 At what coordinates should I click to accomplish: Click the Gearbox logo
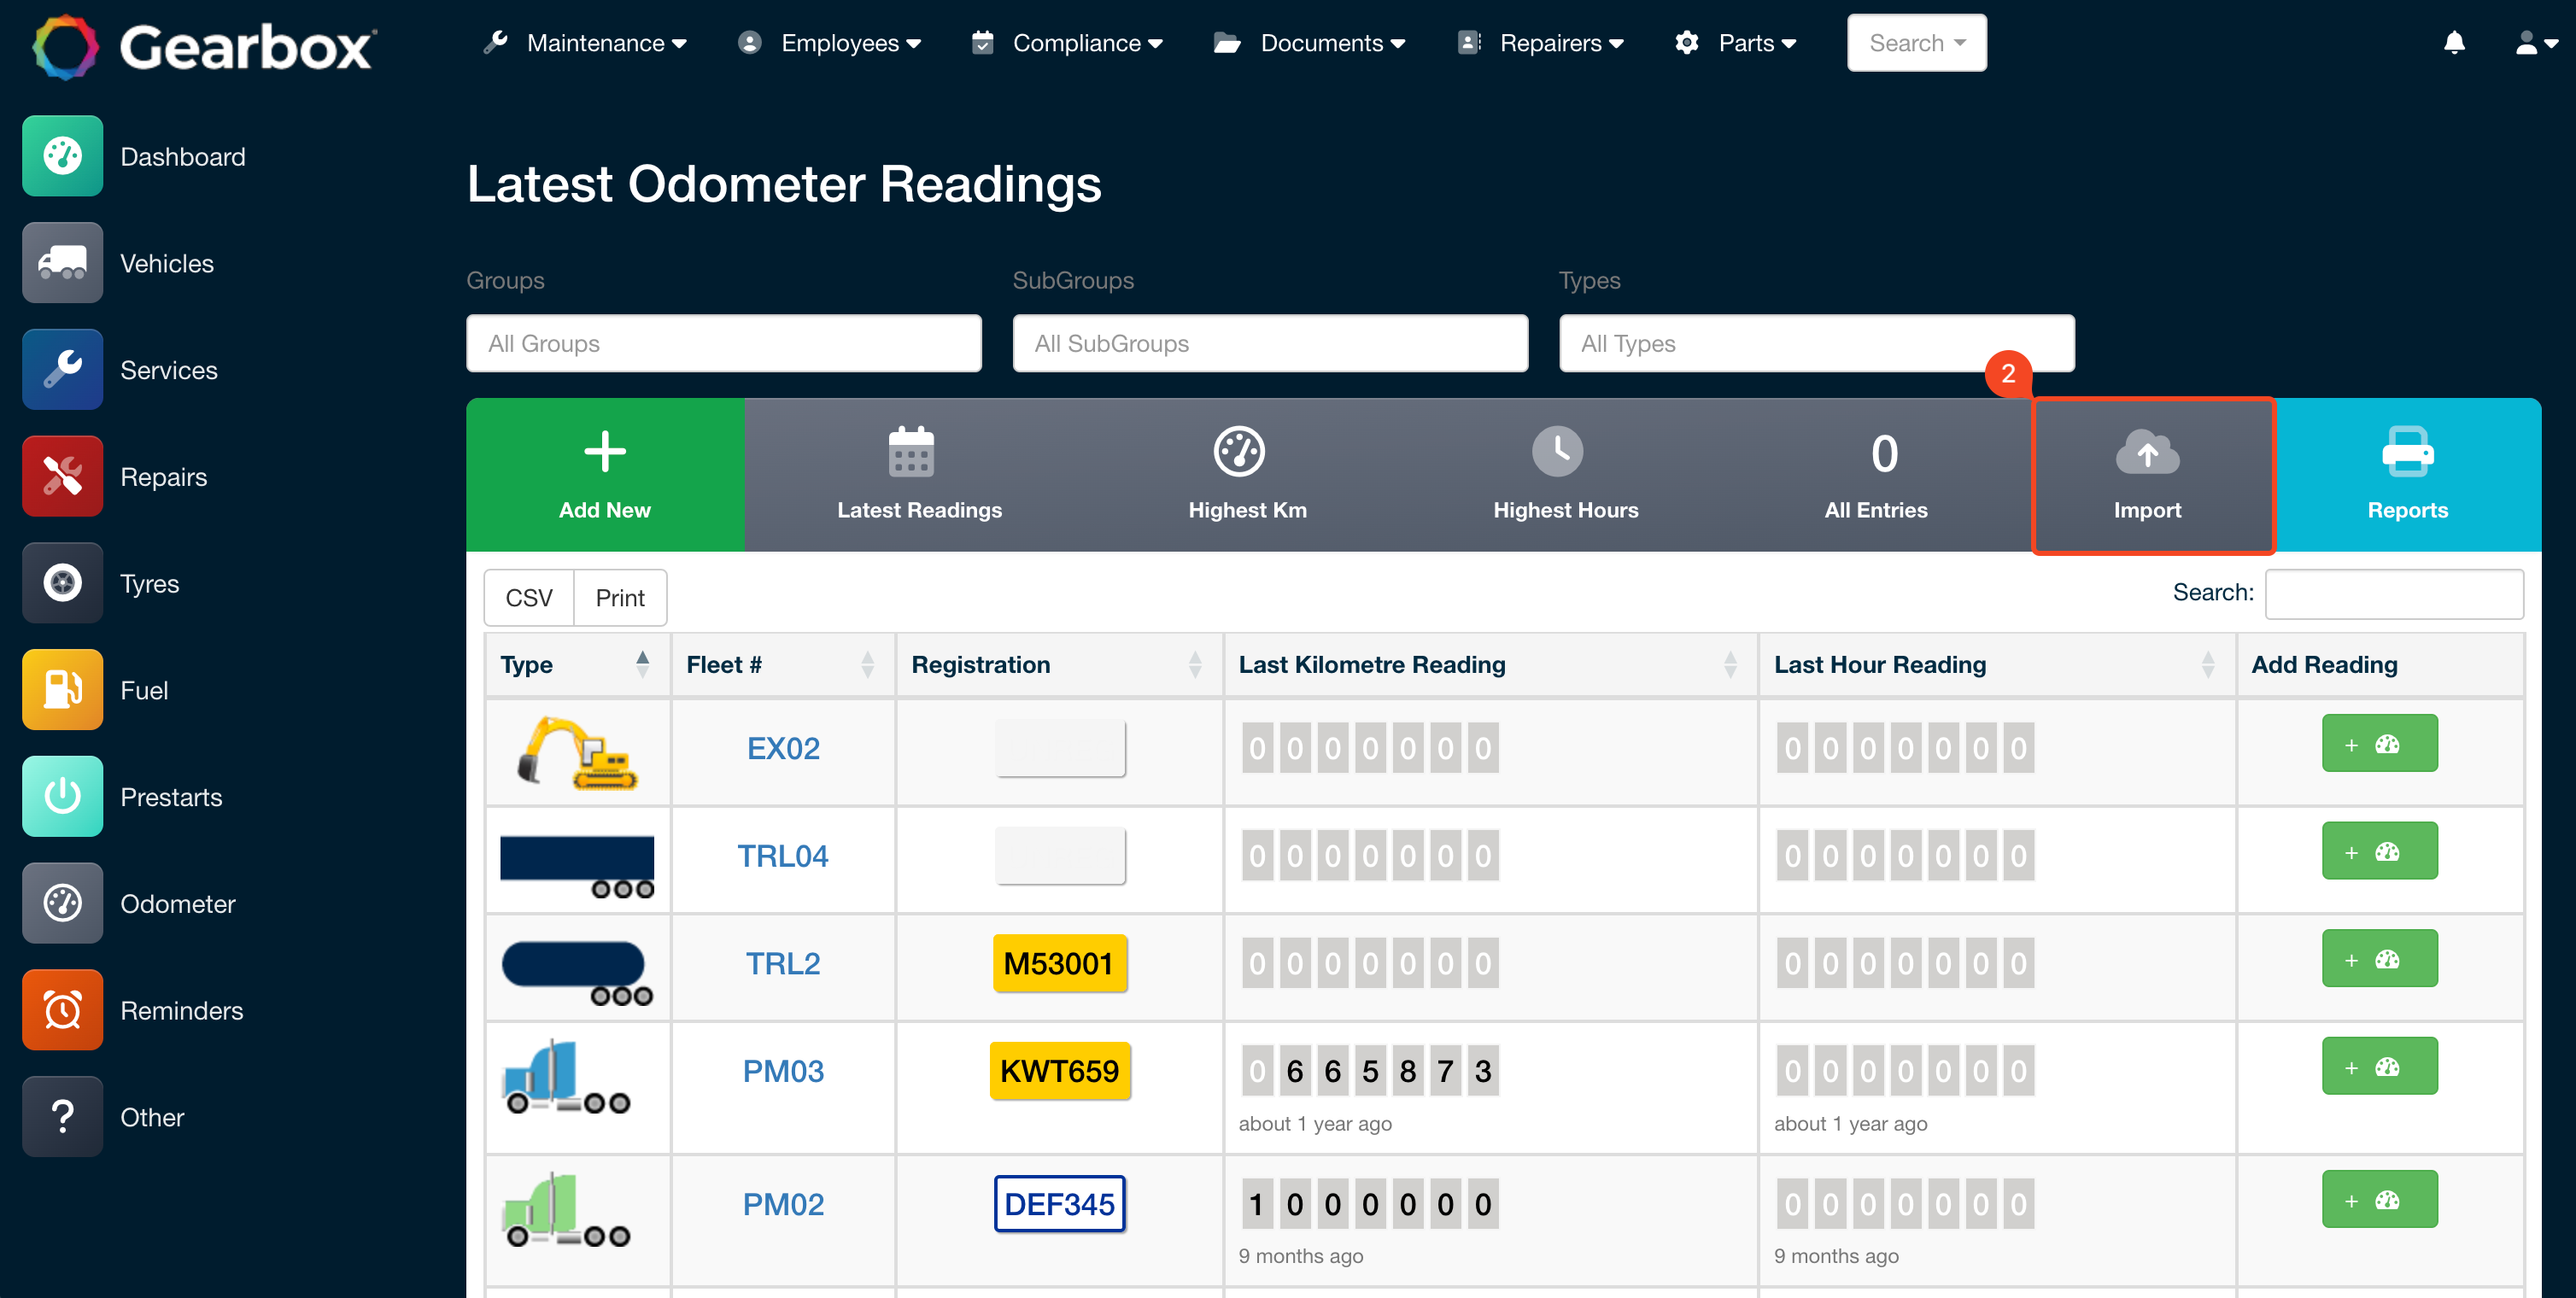pos(204,47)
